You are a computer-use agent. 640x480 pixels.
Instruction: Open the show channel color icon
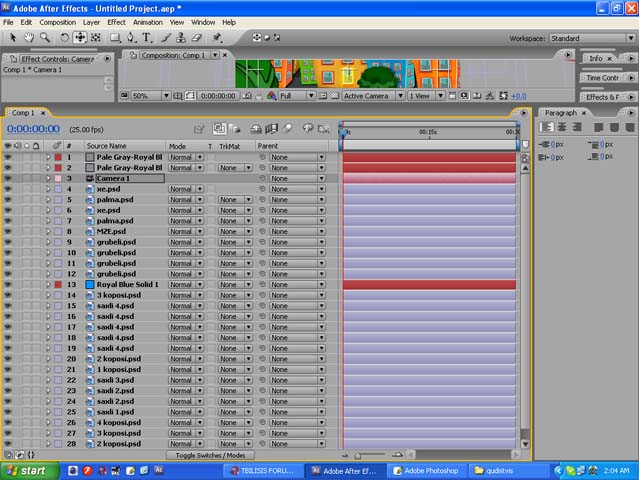click(x=271, y=96)
